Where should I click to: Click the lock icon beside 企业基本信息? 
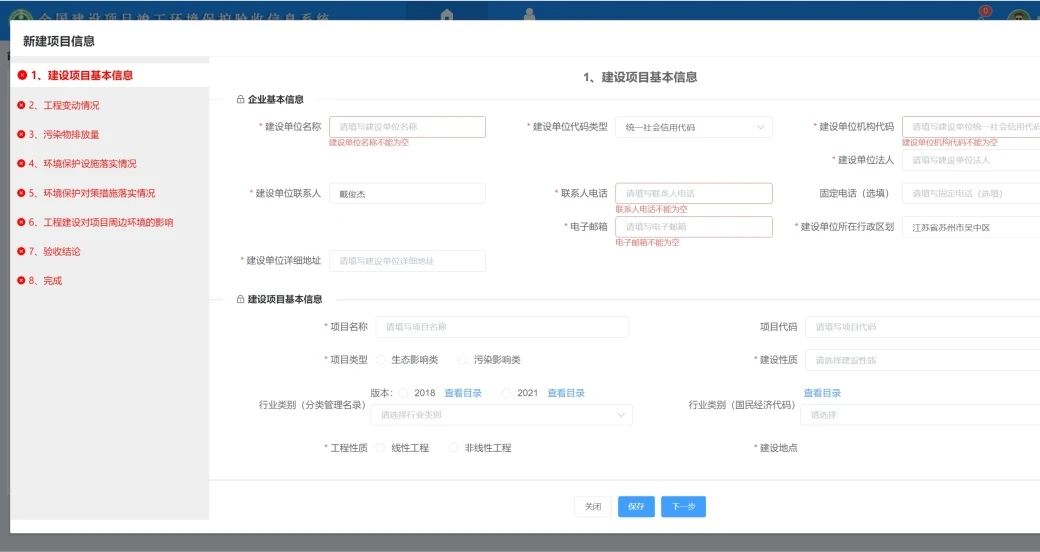click(x=240, y=100)
